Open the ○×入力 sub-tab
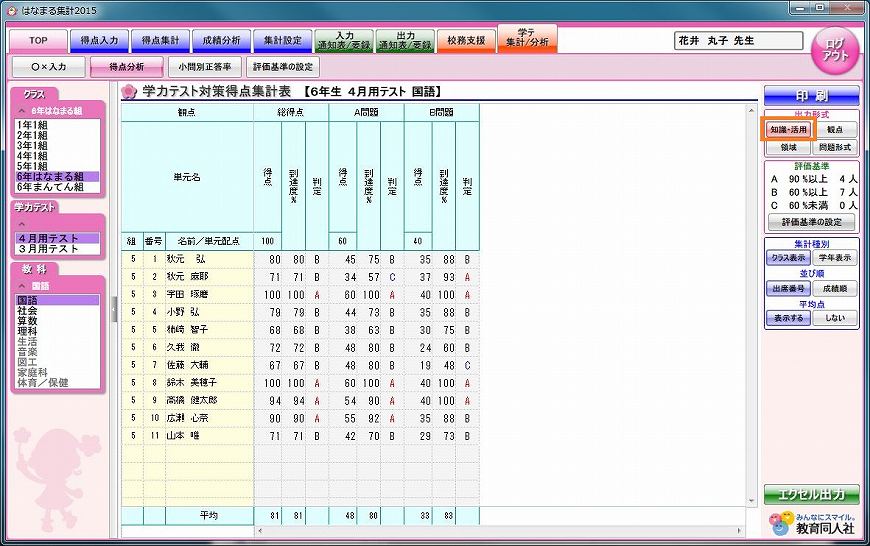The height and width of the screenshot is (546, 870). (x=49, y=67)
